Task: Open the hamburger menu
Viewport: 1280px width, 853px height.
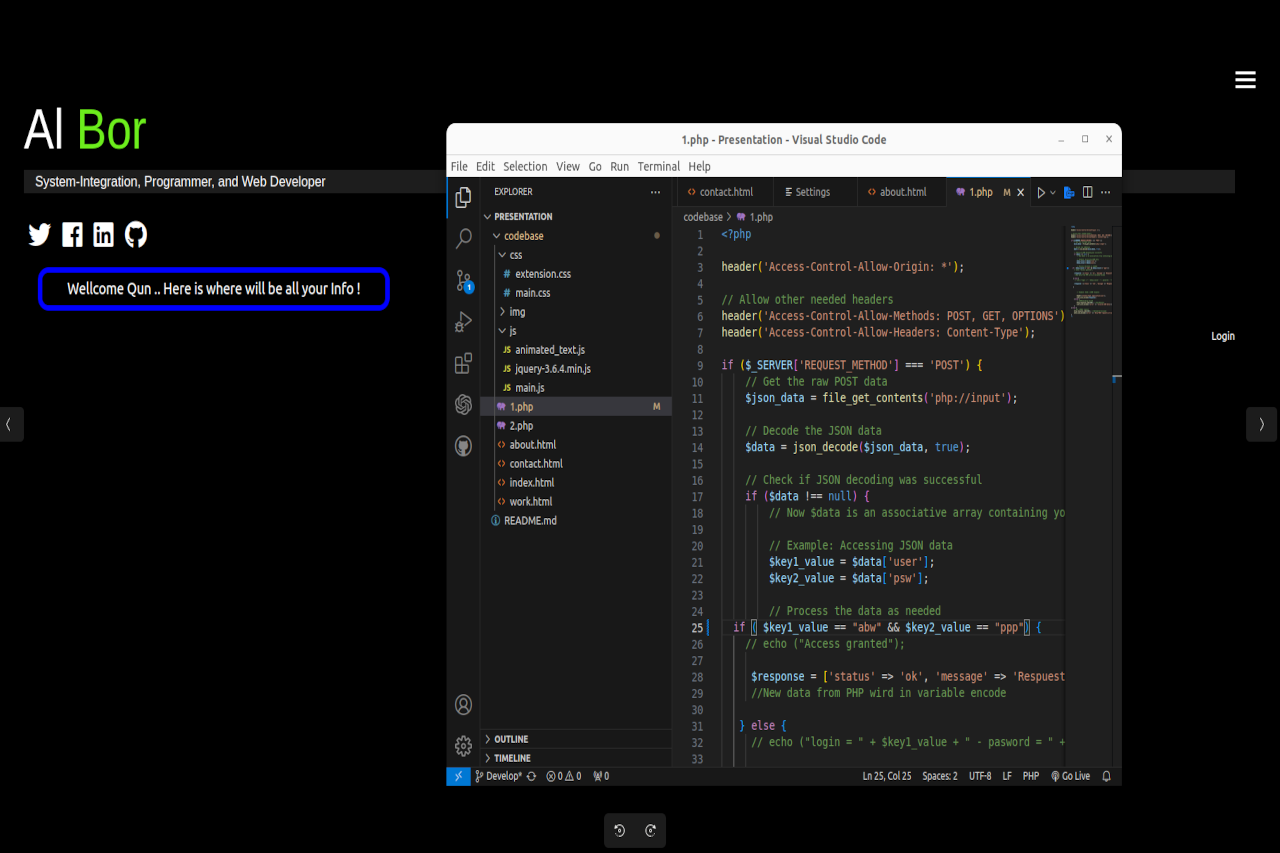Action: pyautogui.click(x=1245, y=80)
